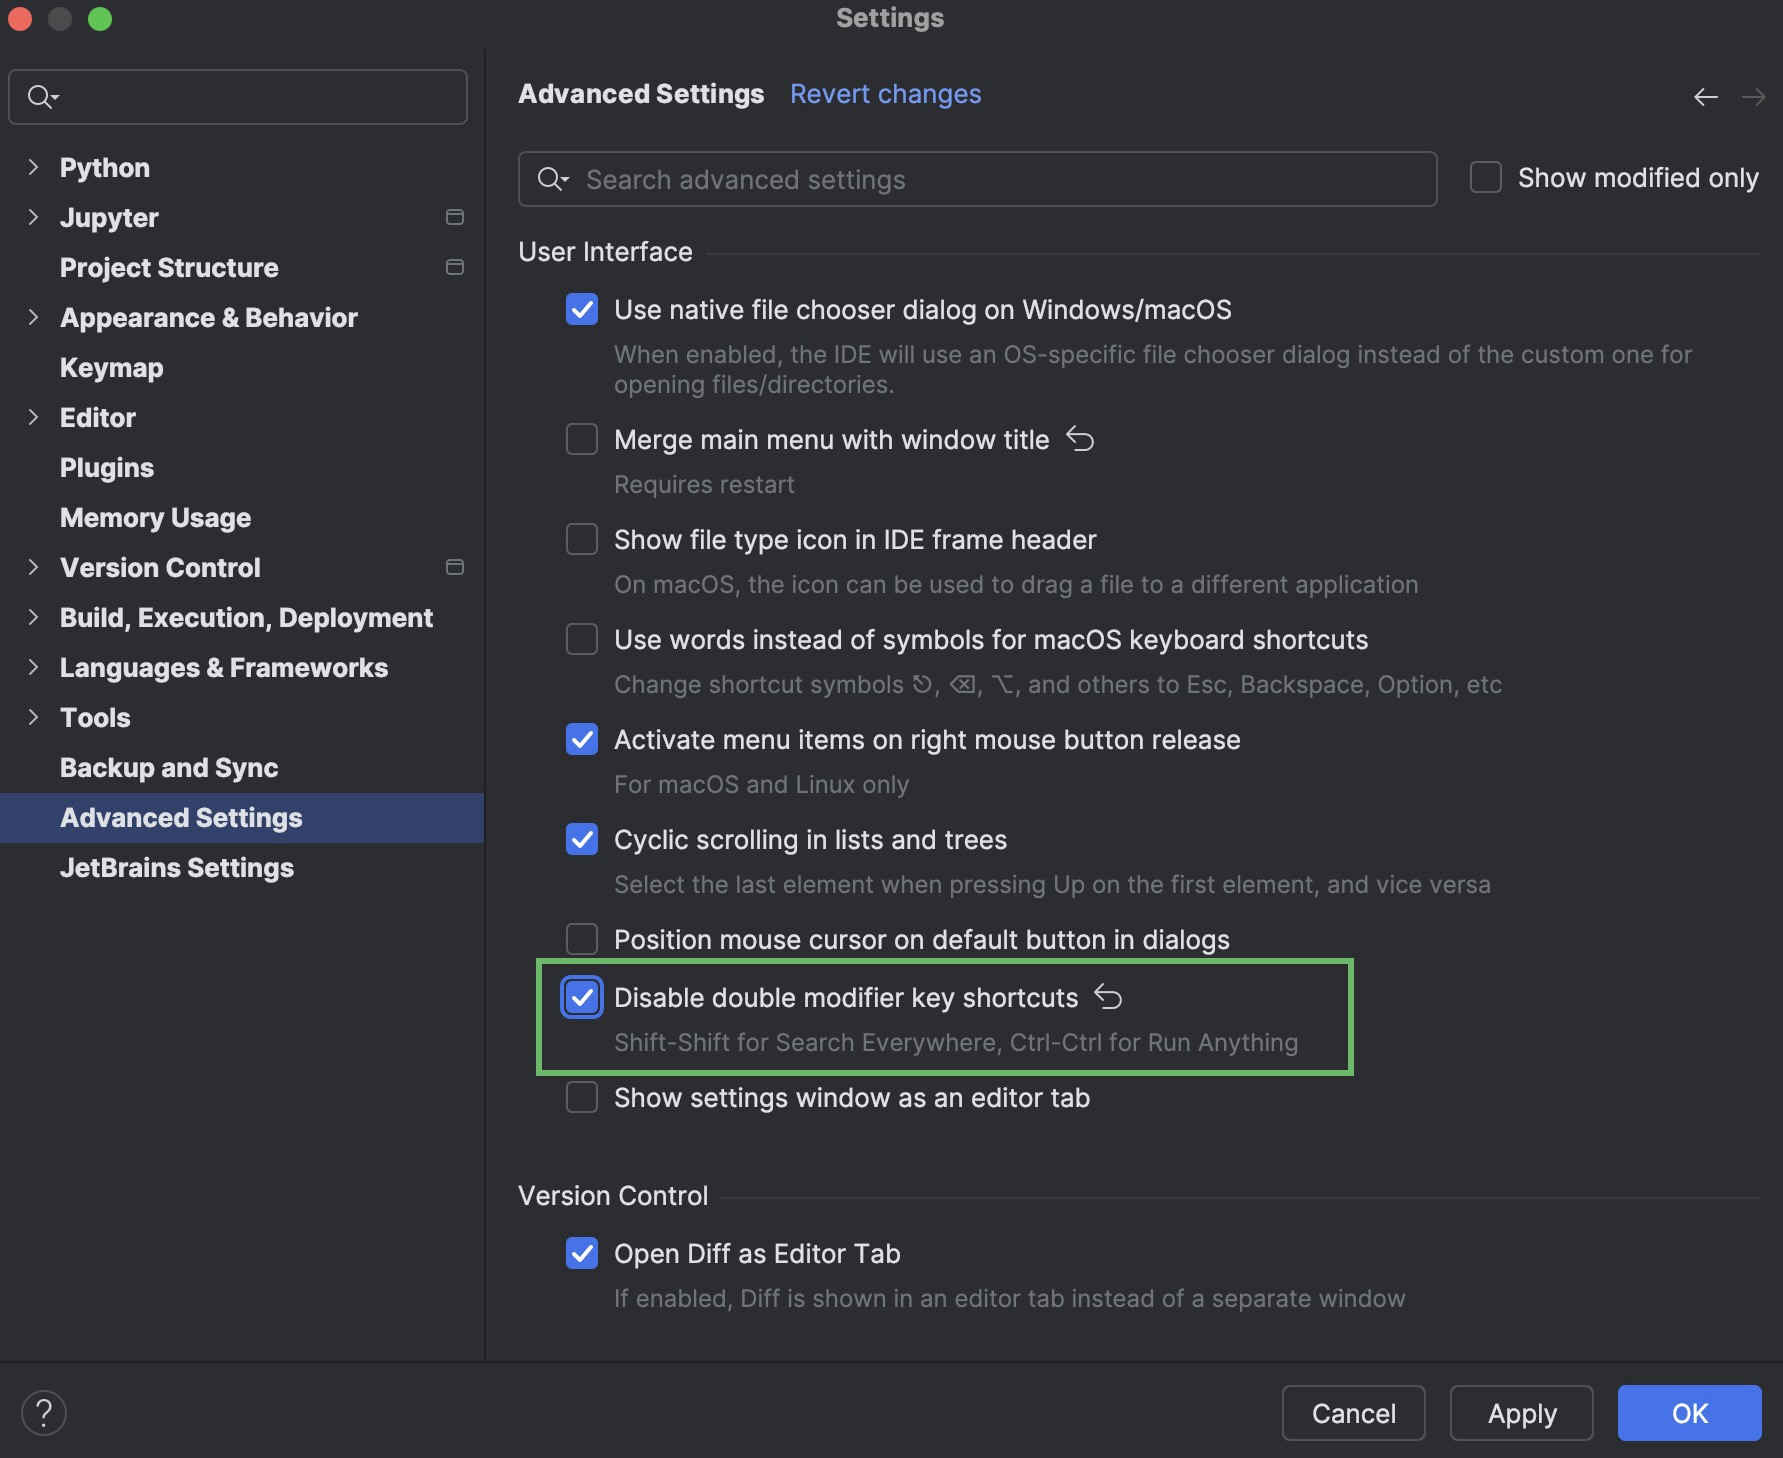Screen dimensions: 1783x1458
Task: Revert Disable double modifier key shortcuts via undo icon
Action: click(1108, 997)
